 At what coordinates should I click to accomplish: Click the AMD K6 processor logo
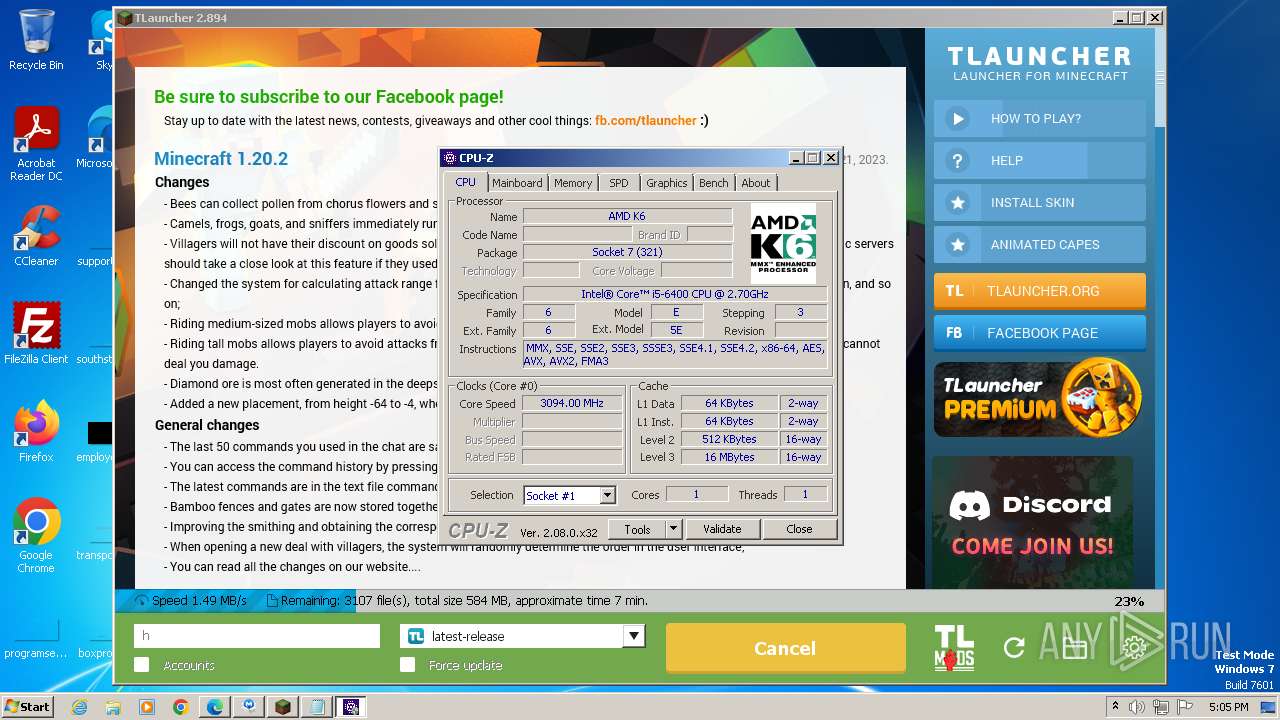(x=783, y=245)
